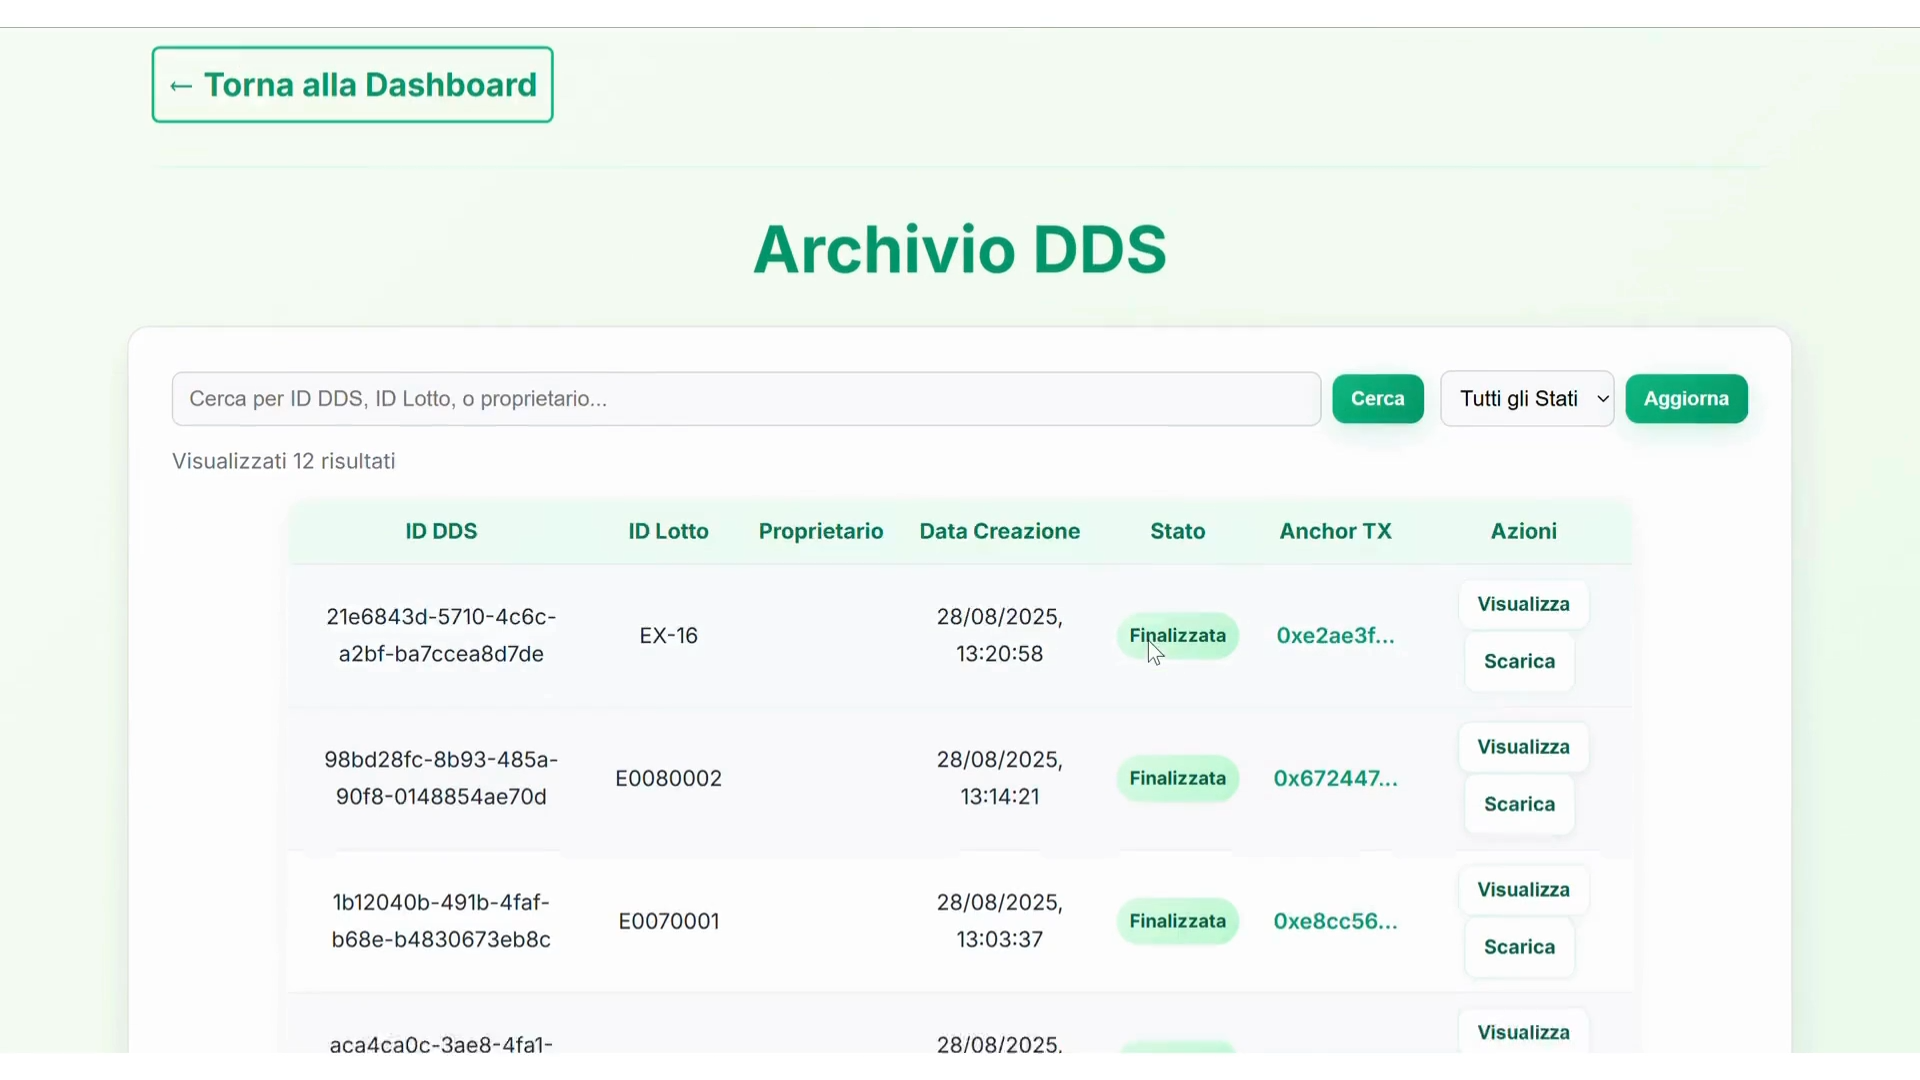1920x1080 pixels.
Task: Click Finalizzata badge in EX-16 row
Action: [1178, 636]
